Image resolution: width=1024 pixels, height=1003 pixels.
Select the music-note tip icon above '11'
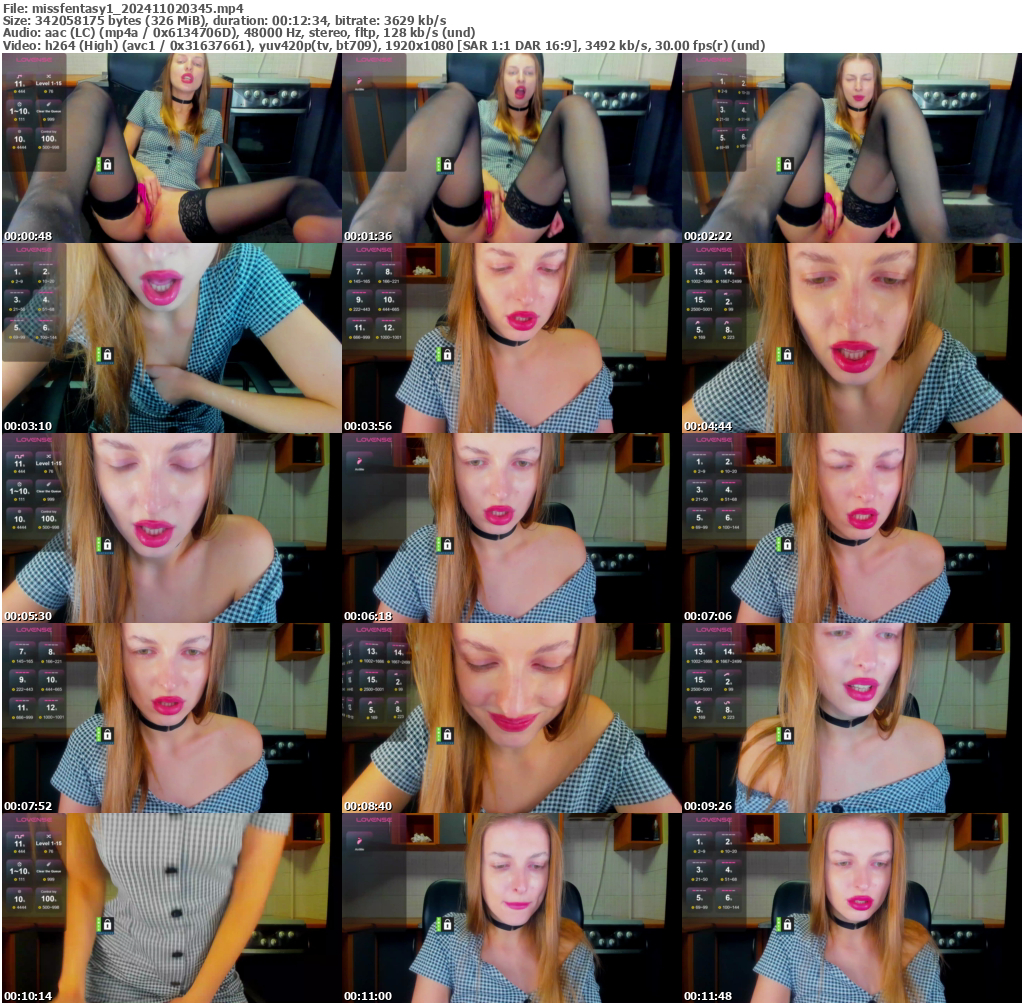19,76
